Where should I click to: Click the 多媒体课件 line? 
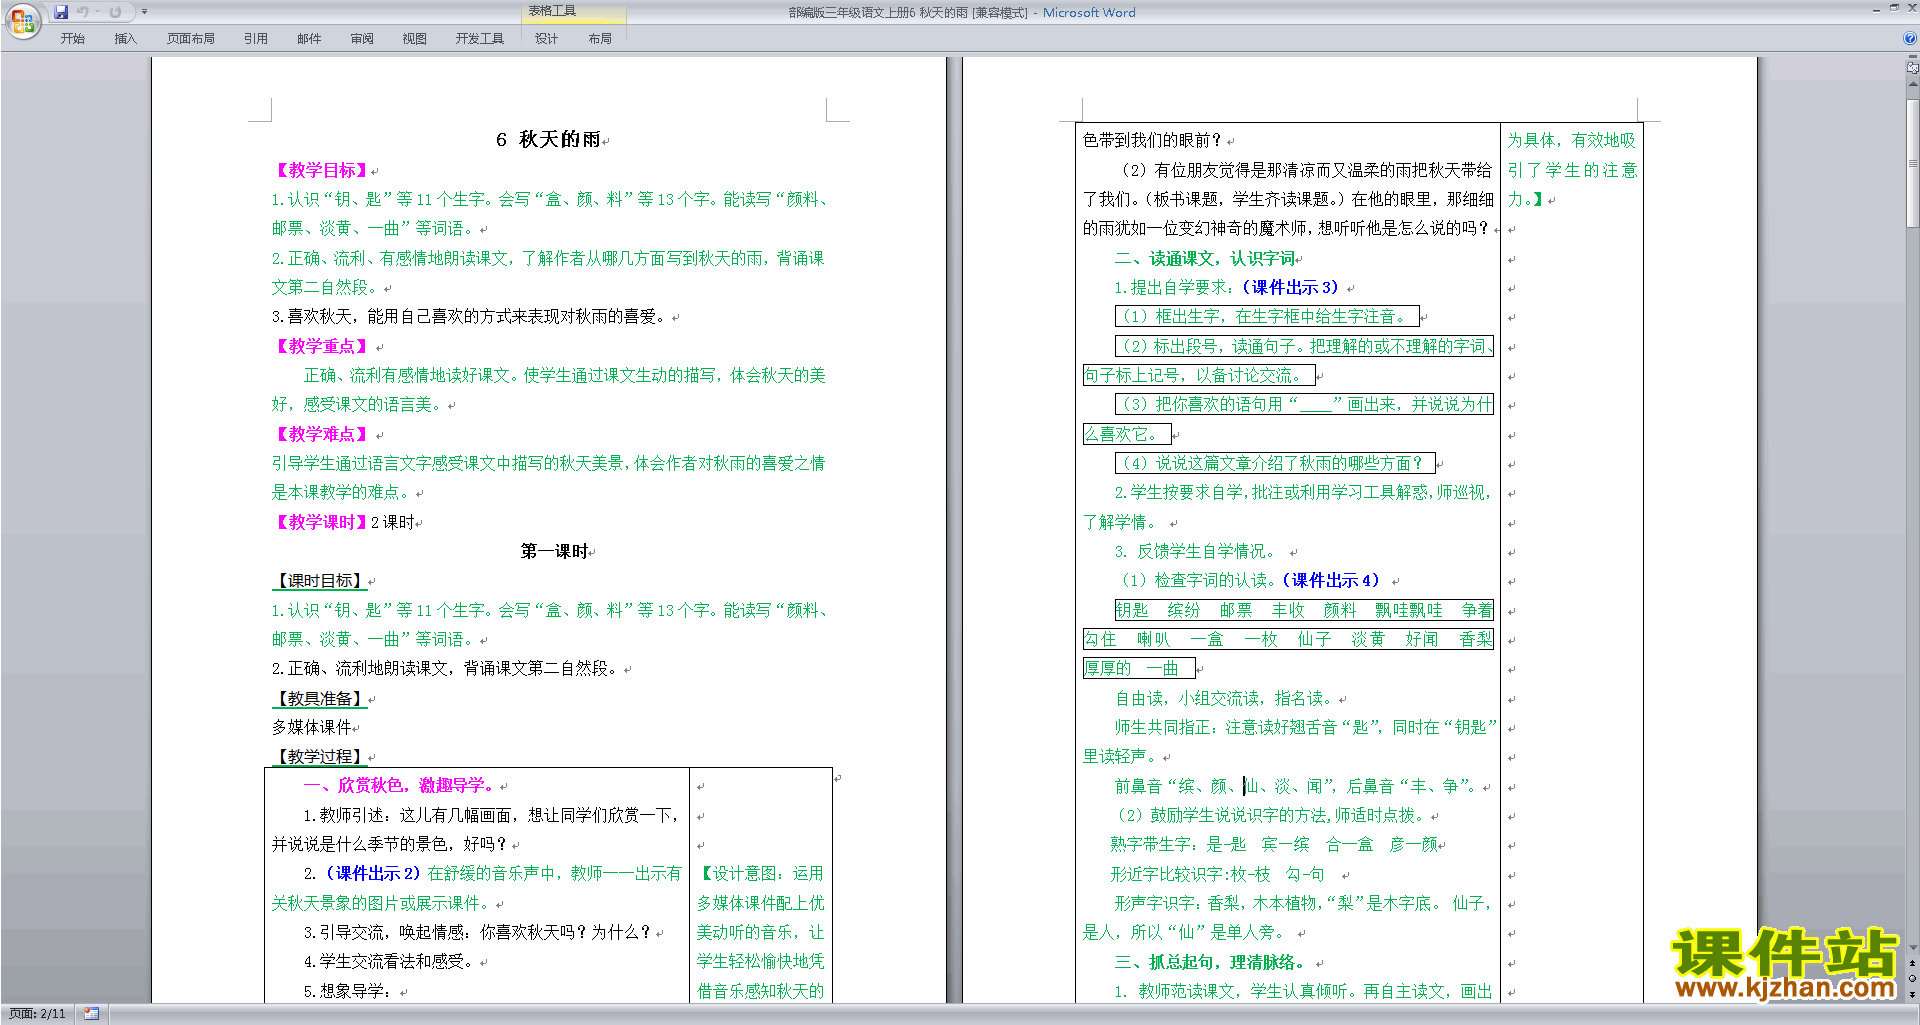pos(312,727)
